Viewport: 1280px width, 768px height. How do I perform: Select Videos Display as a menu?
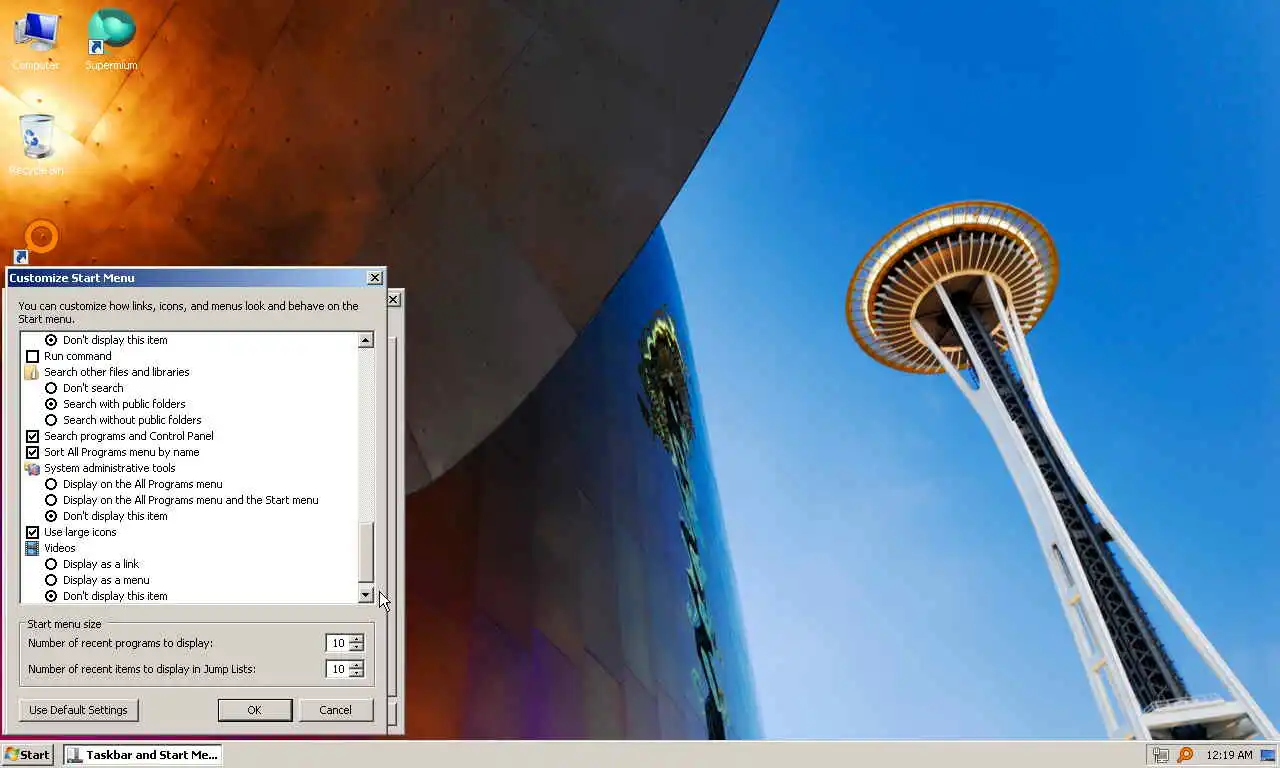(x=51, y=580)
